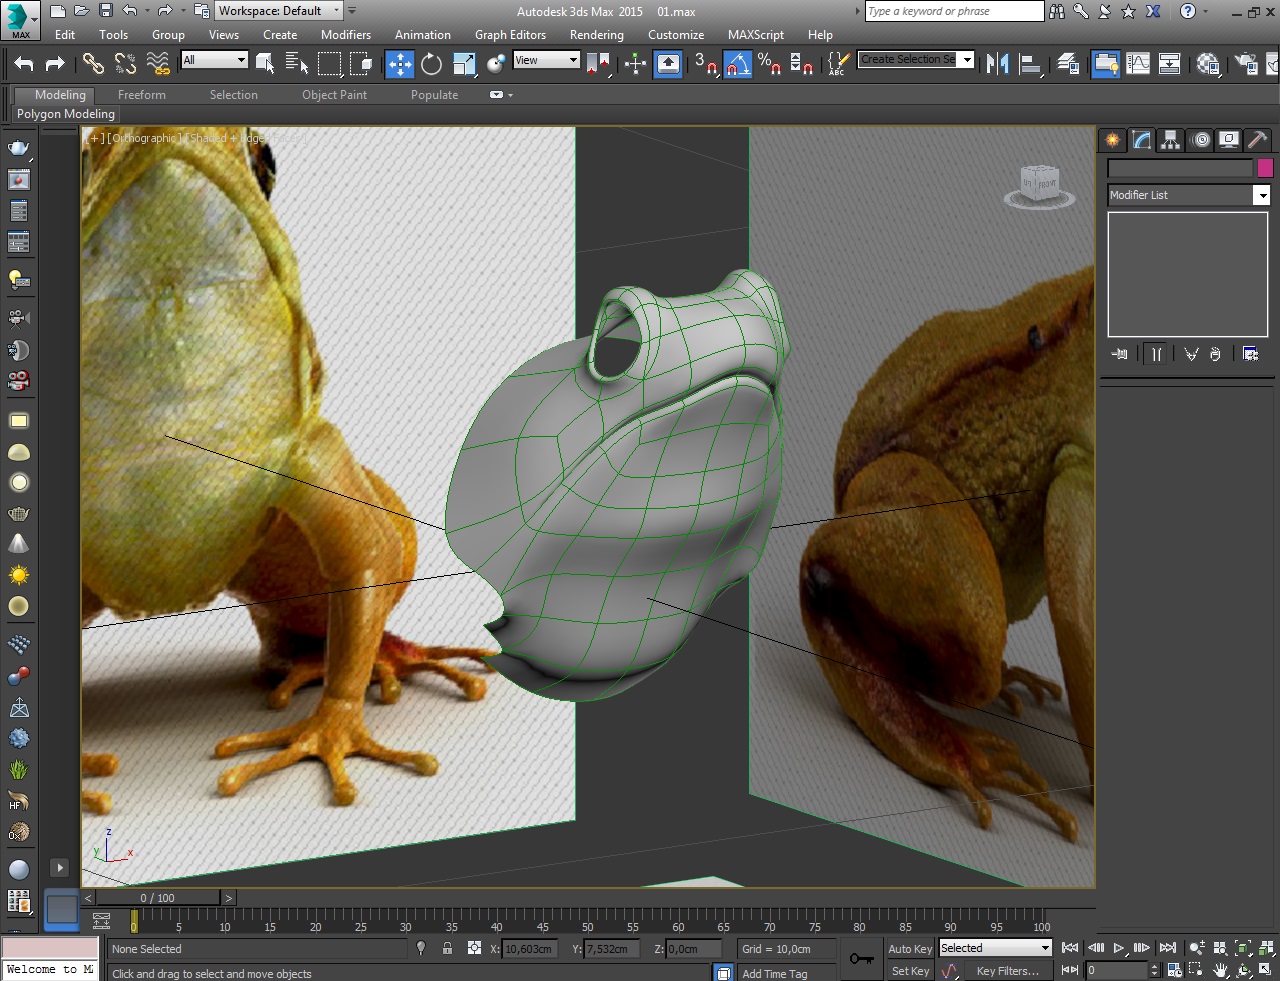Open the Mirror tool

(x=997, y=64)
